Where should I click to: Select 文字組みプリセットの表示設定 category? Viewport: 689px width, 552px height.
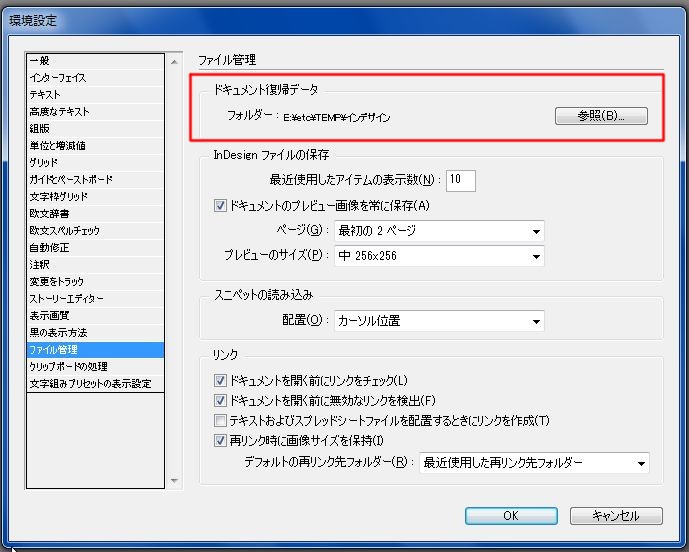pos(95,384)
